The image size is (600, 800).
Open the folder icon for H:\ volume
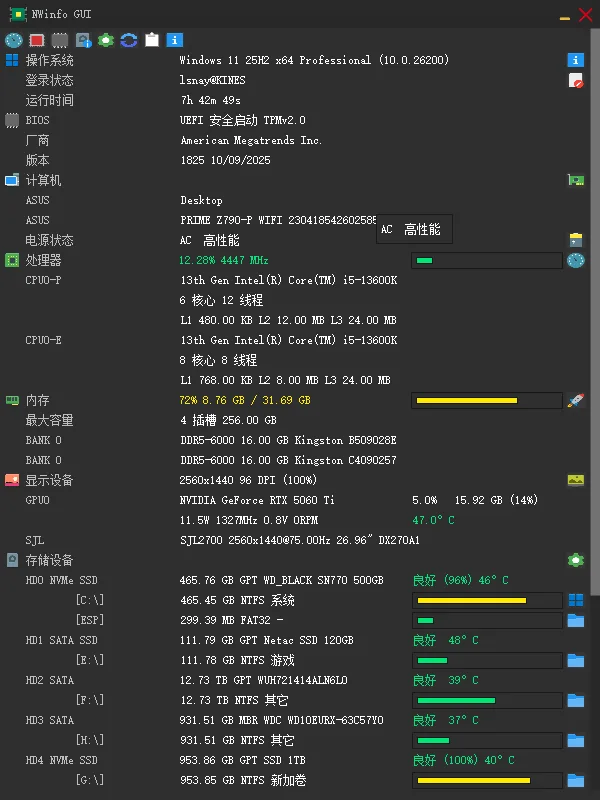576,740
